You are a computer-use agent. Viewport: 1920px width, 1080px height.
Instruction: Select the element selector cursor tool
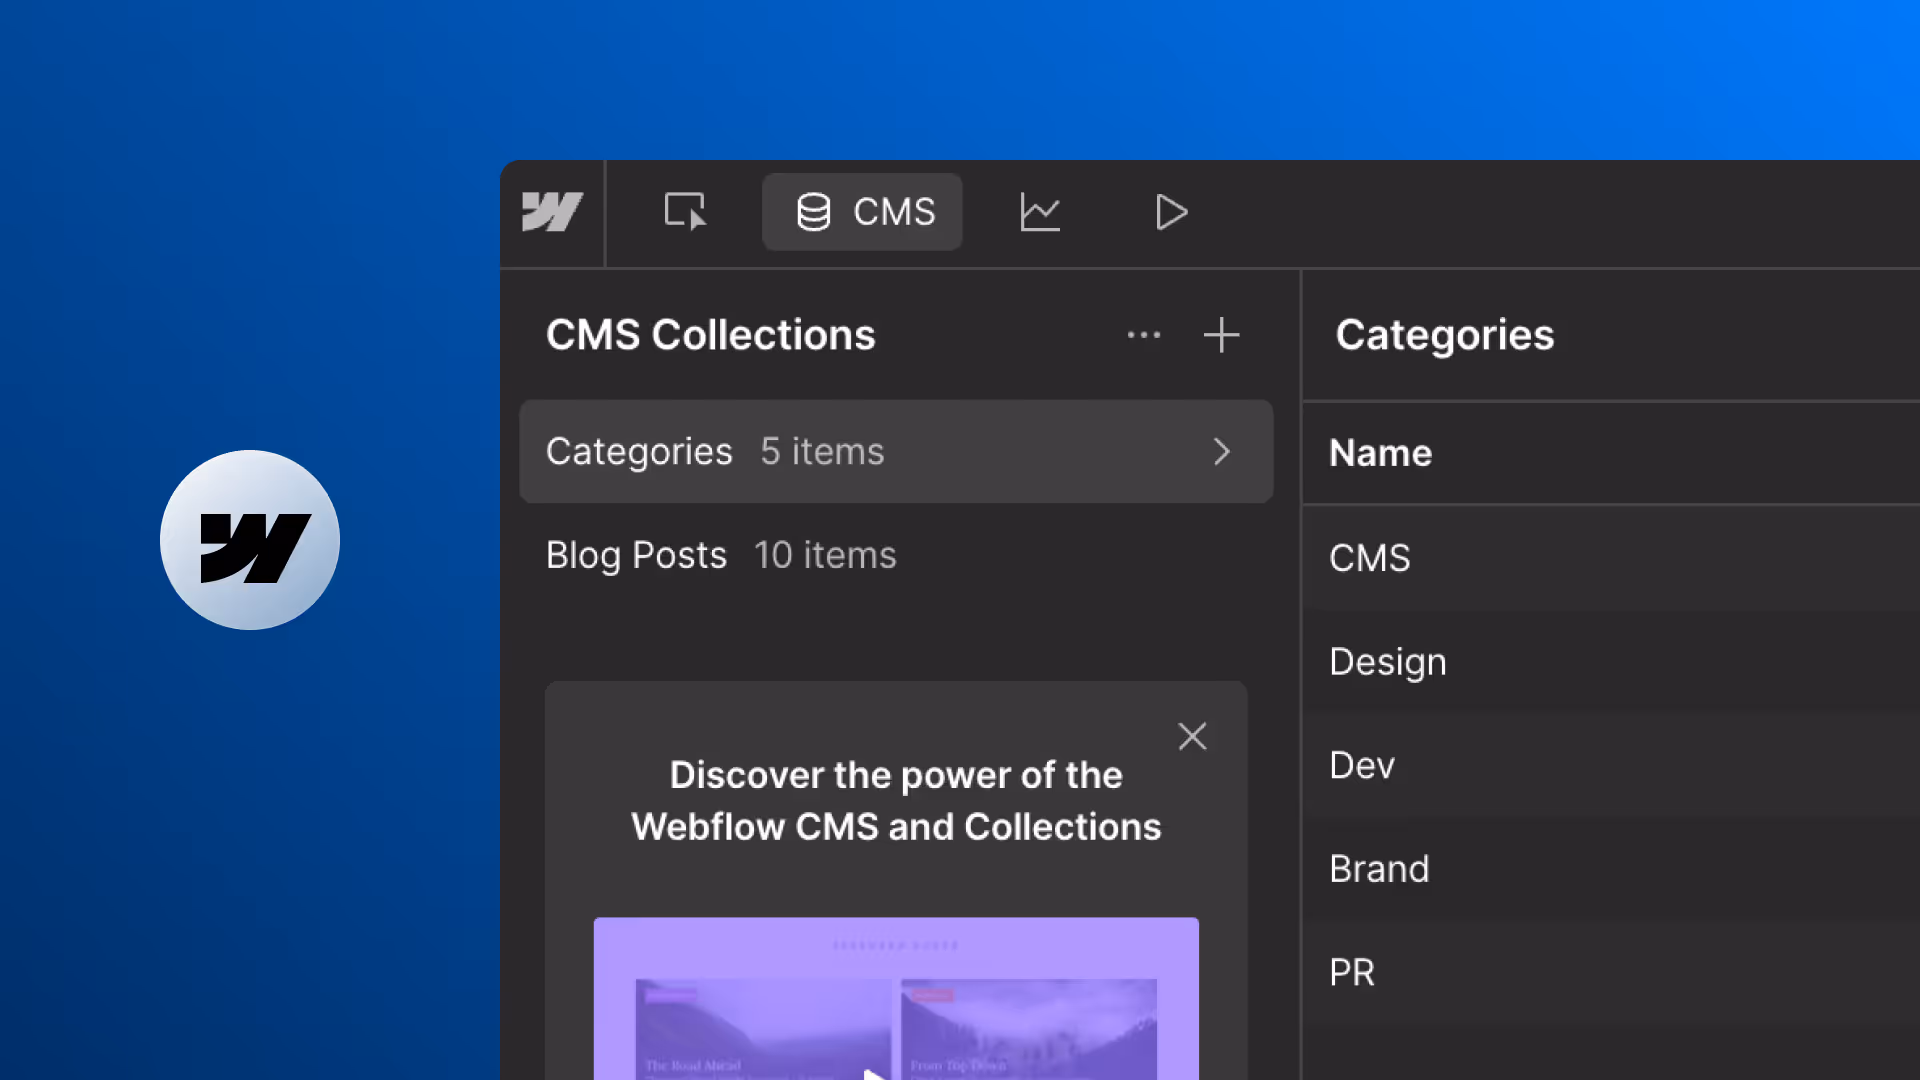(685, 212)
